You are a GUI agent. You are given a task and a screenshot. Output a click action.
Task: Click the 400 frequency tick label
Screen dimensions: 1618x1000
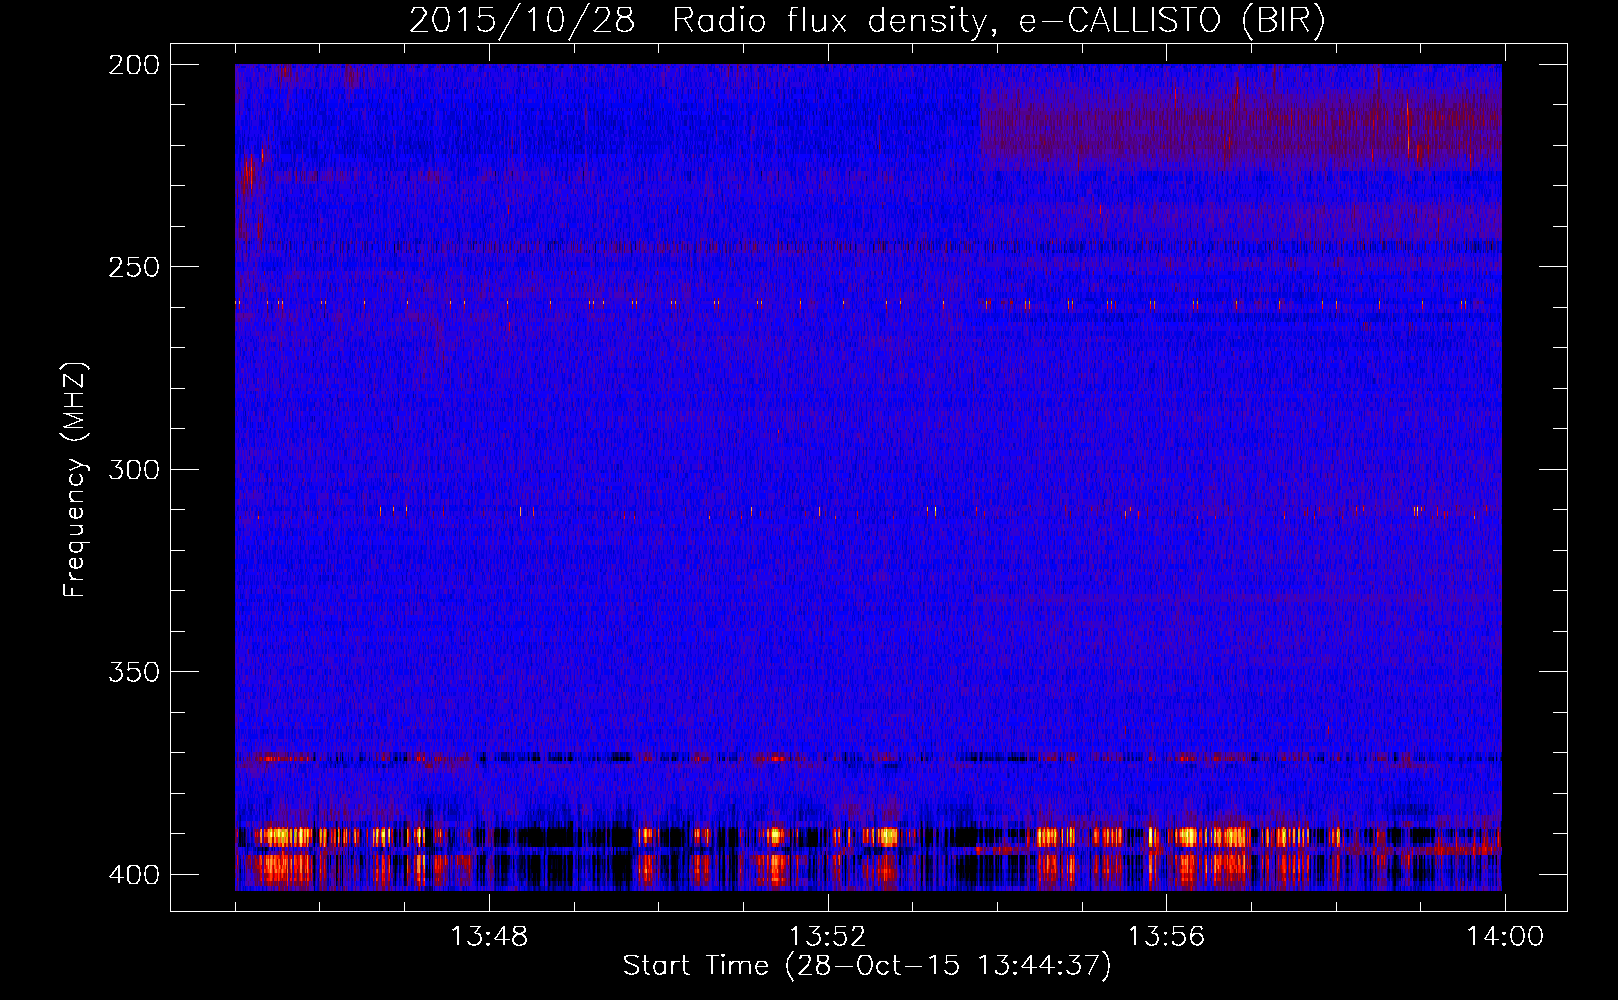tap(133, 875)
